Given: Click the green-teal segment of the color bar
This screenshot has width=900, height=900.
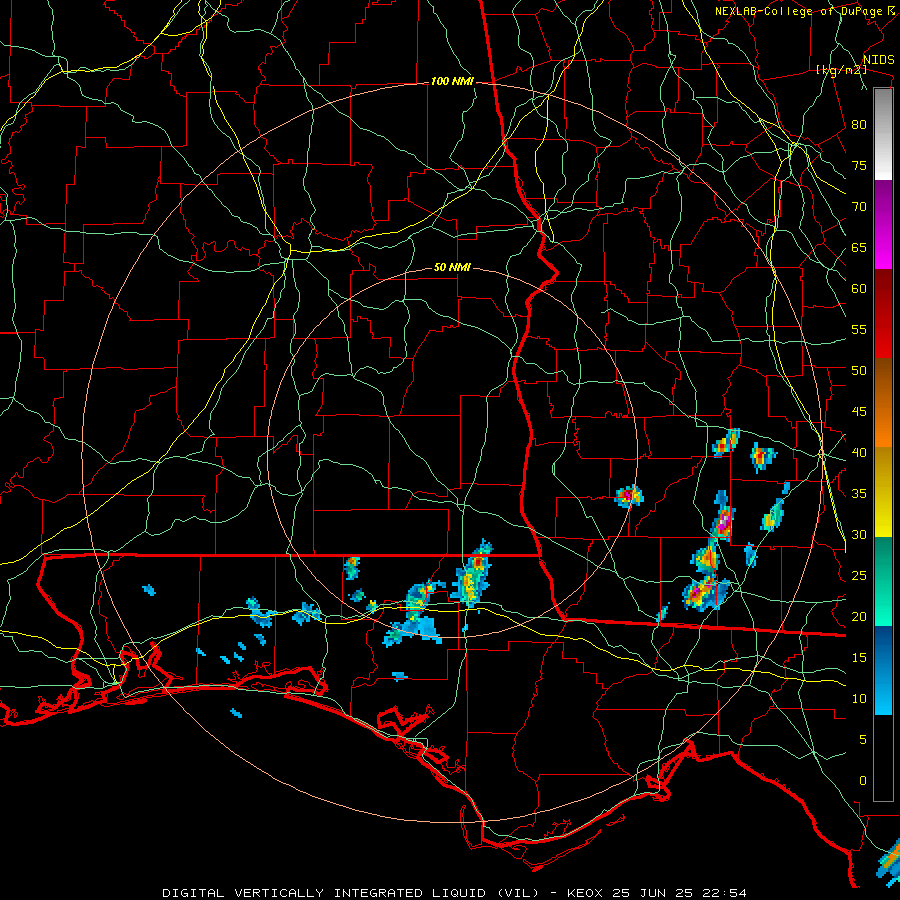Looking at the screenshot, I should coord(883,581).
